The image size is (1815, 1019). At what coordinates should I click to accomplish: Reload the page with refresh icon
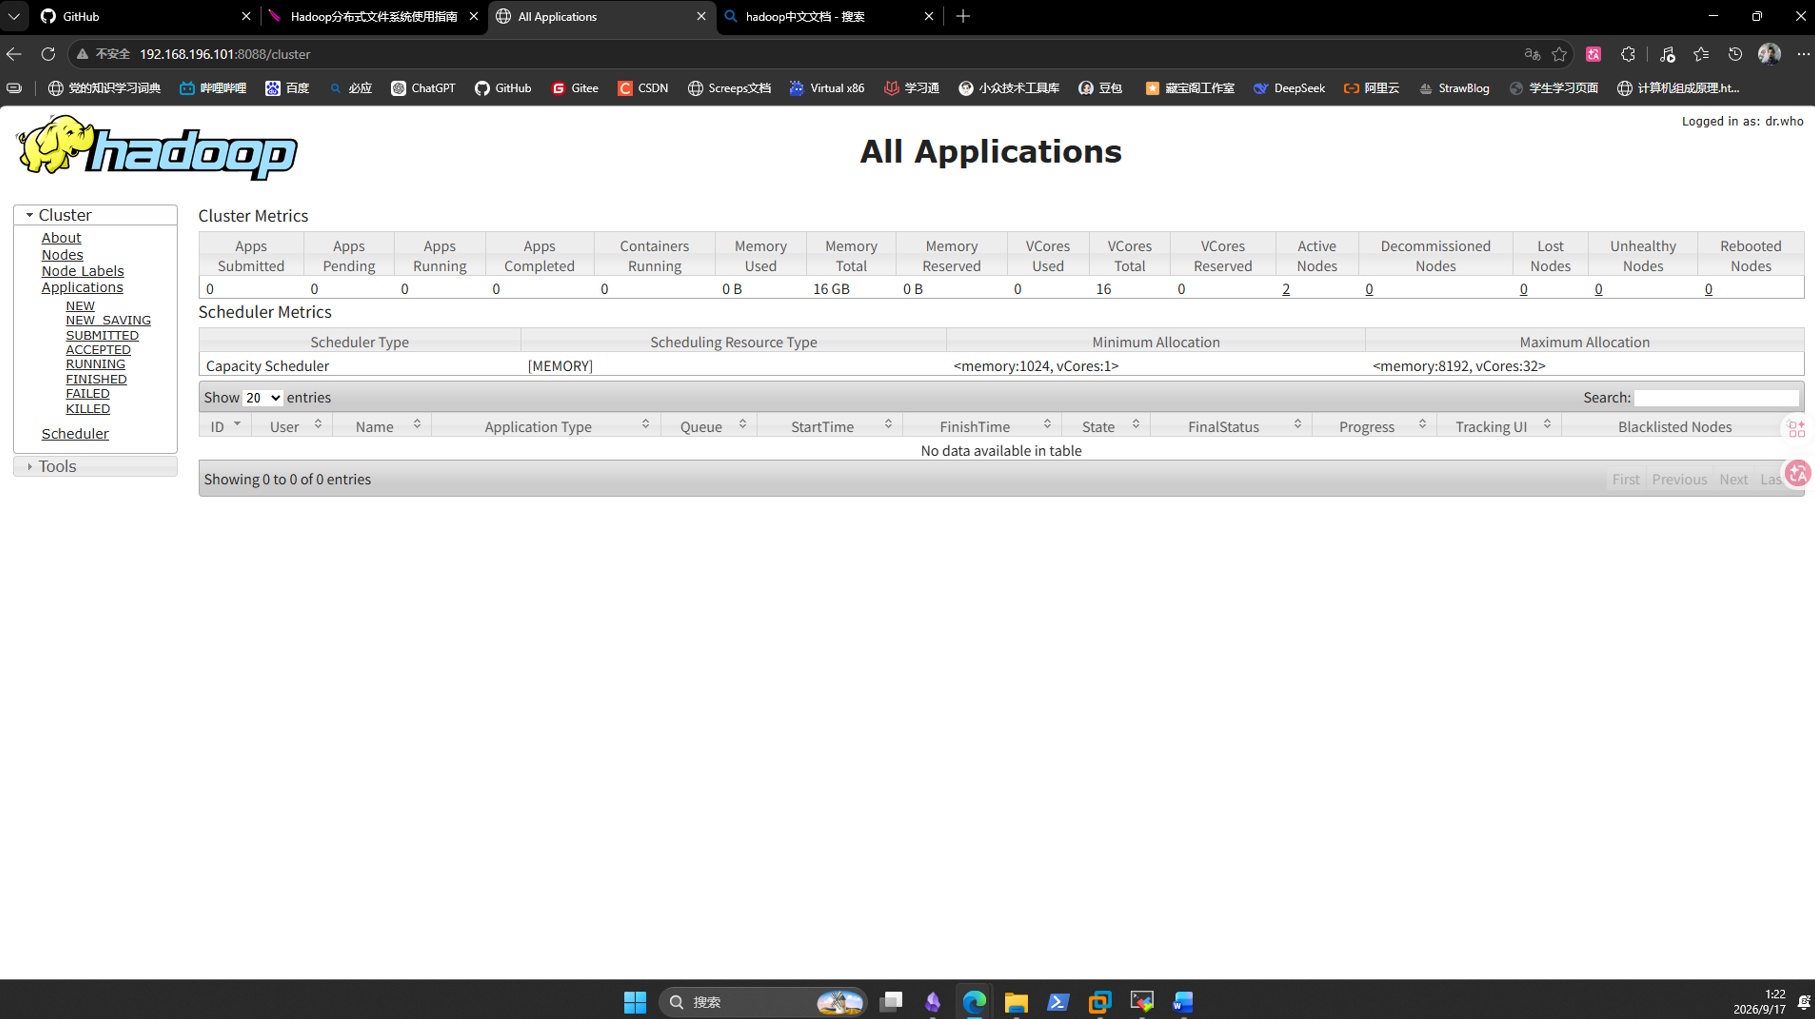48,54
